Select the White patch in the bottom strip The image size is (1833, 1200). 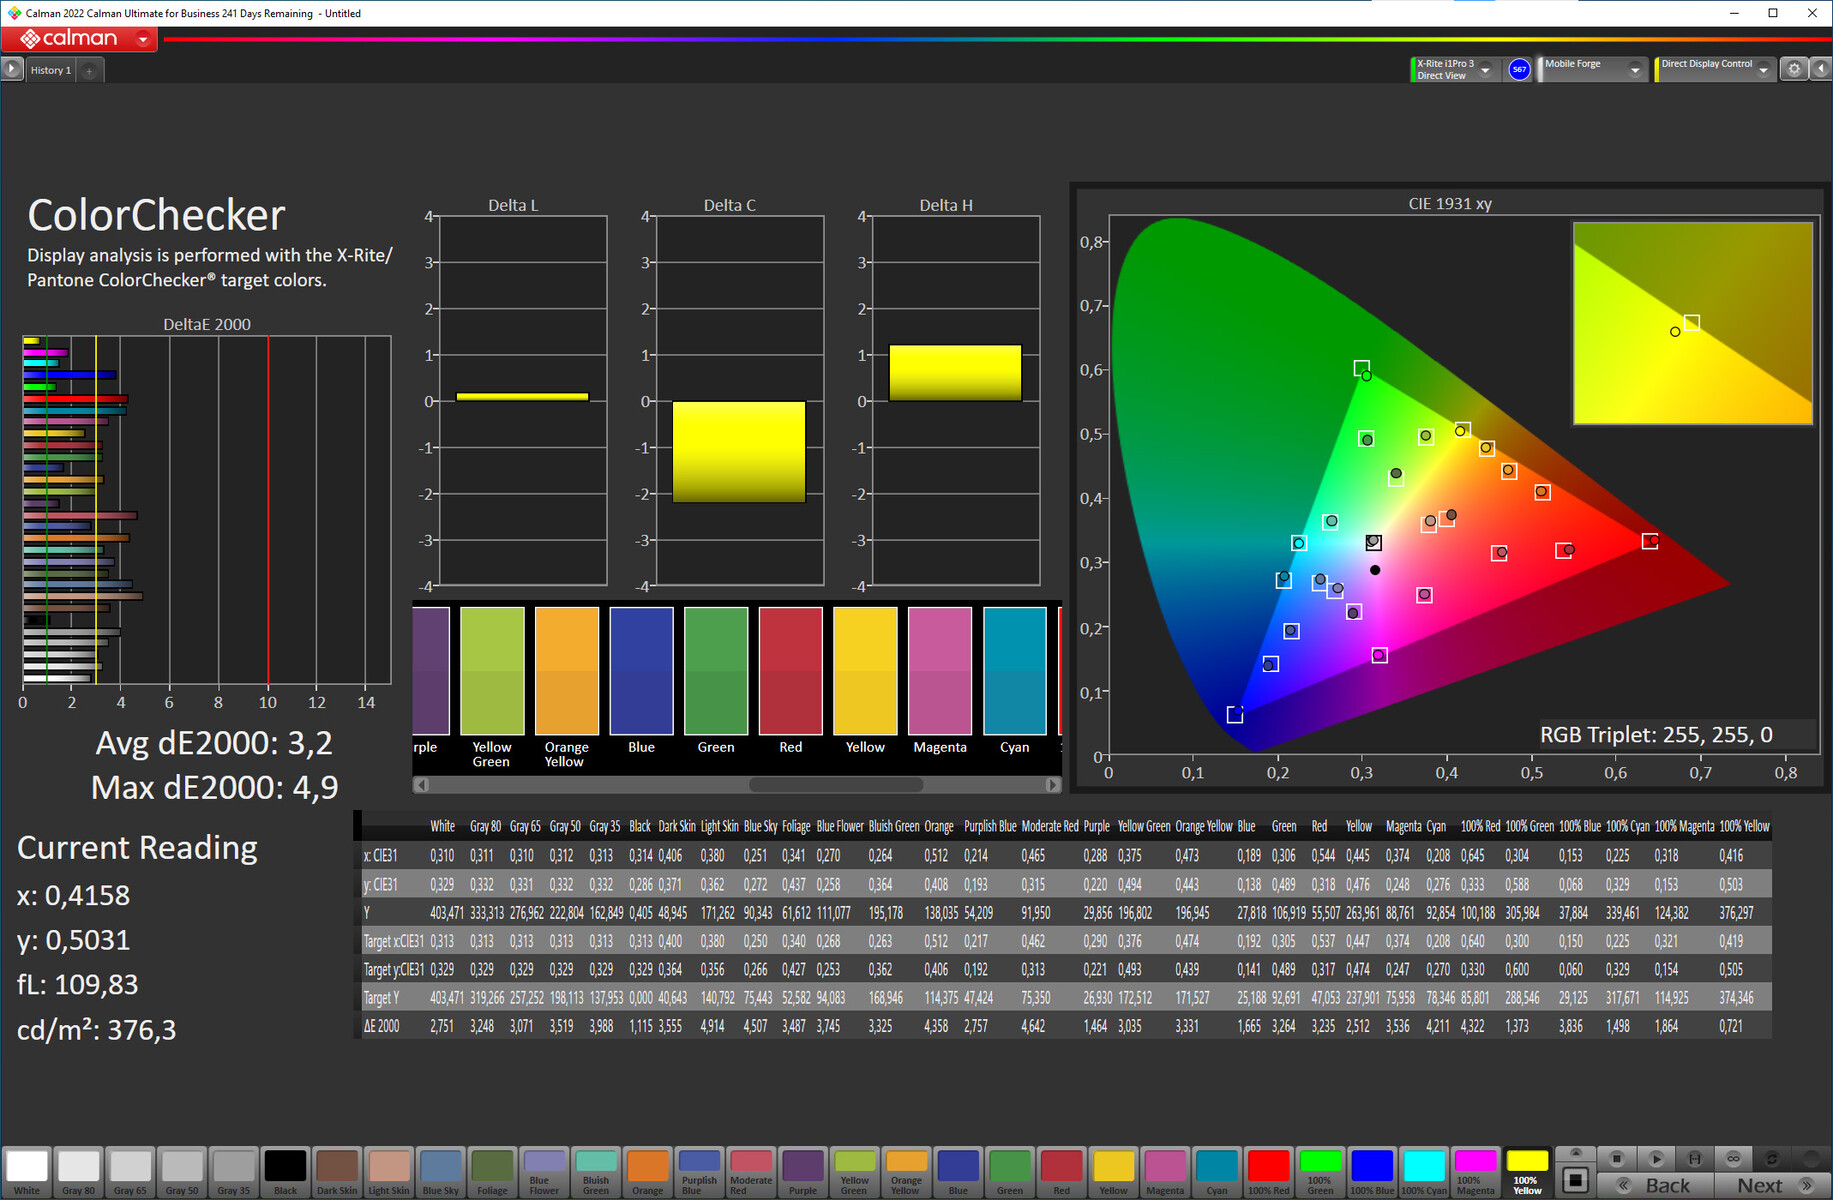27,1171
